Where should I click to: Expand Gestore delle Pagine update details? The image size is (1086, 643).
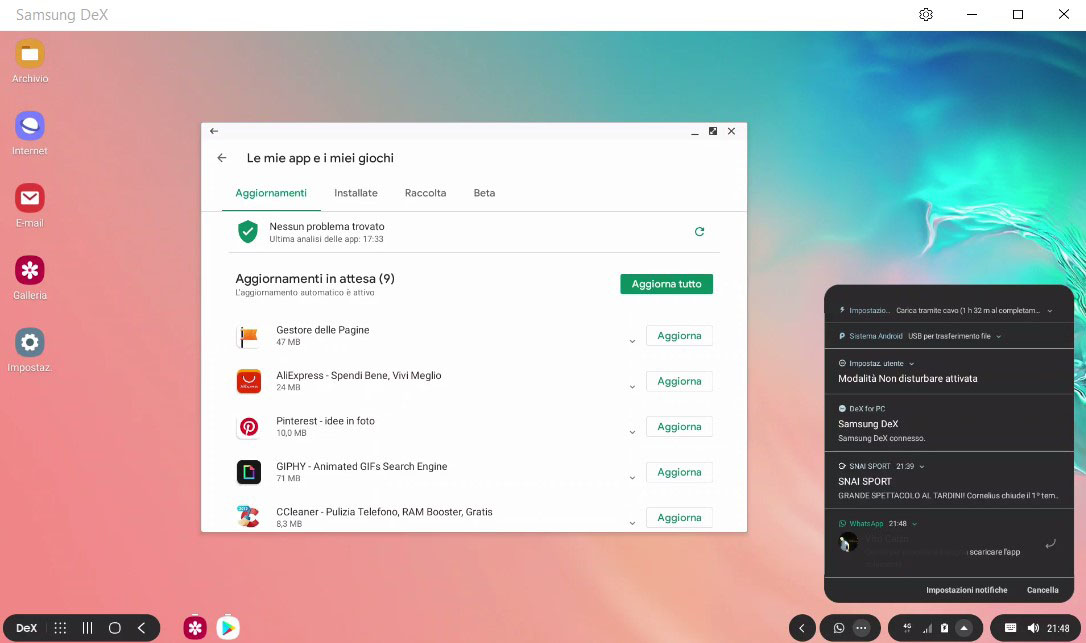point(632,342)
